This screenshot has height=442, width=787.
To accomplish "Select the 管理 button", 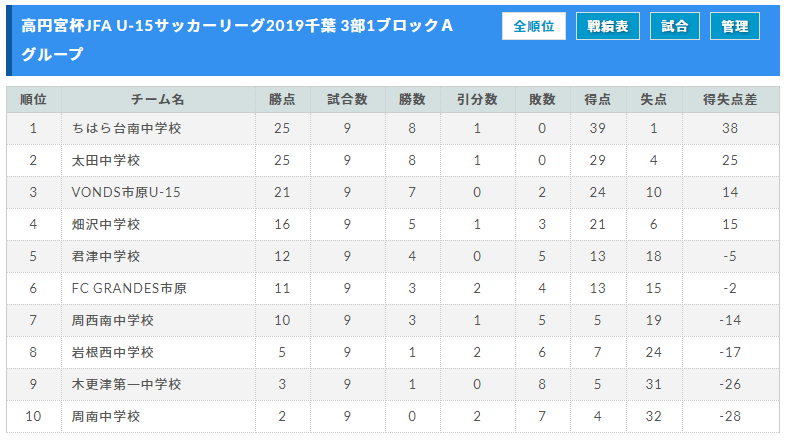I will [734, 26].
